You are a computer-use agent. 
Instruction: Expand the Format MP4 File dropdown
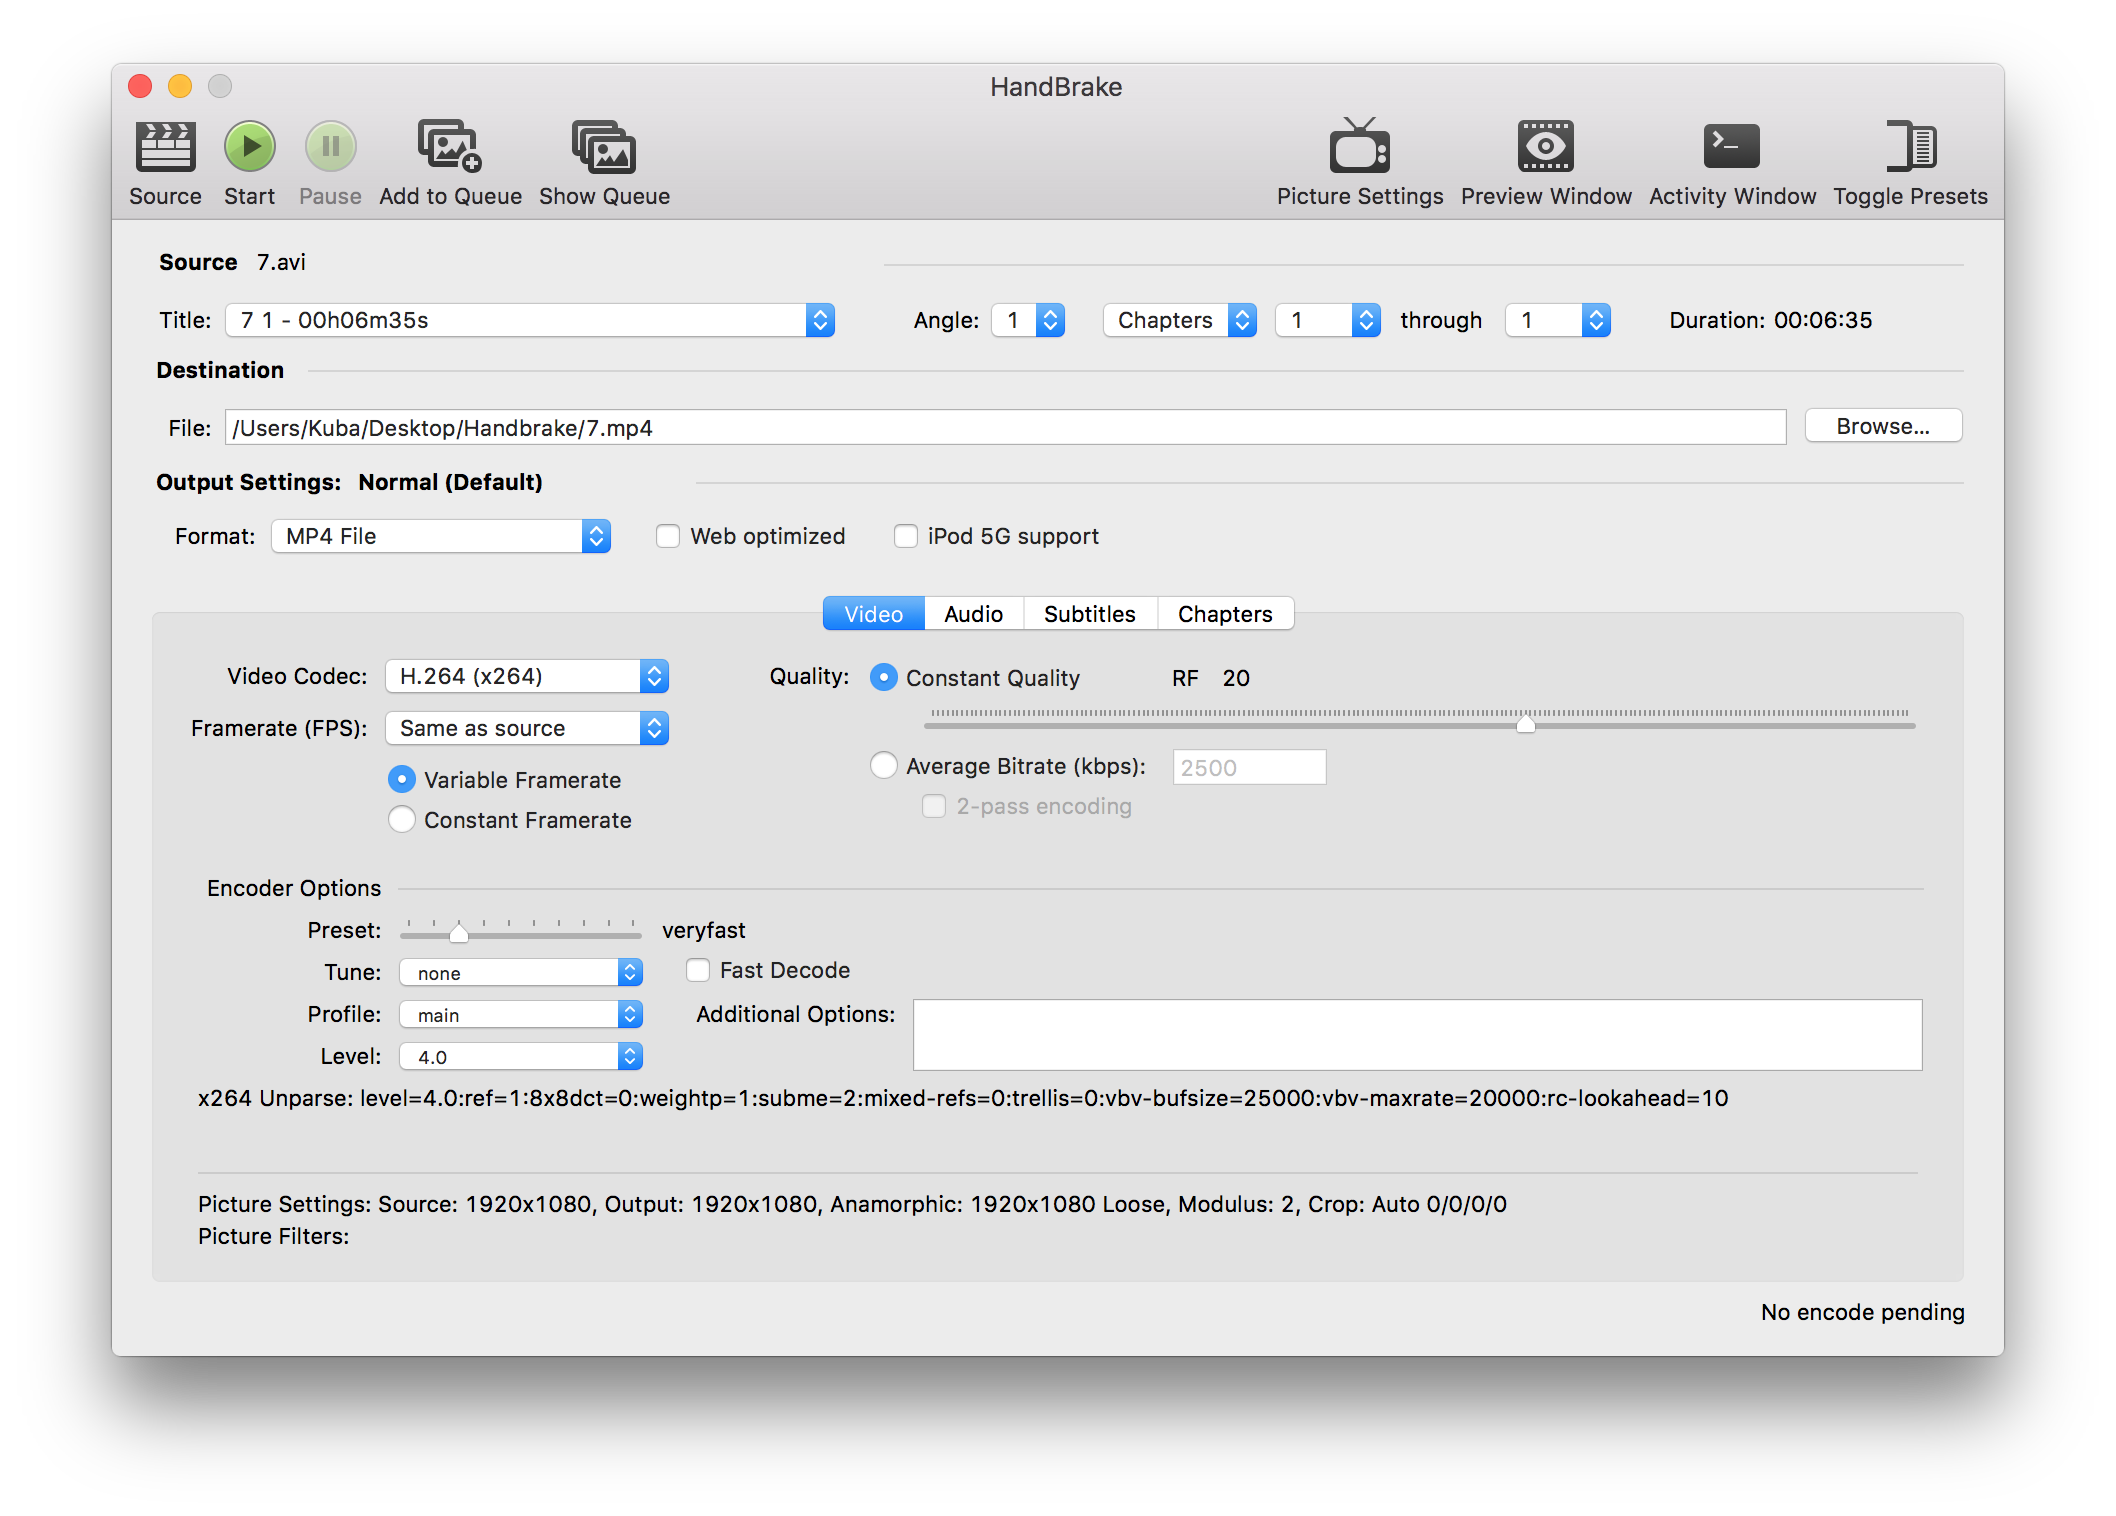point(441,537)
